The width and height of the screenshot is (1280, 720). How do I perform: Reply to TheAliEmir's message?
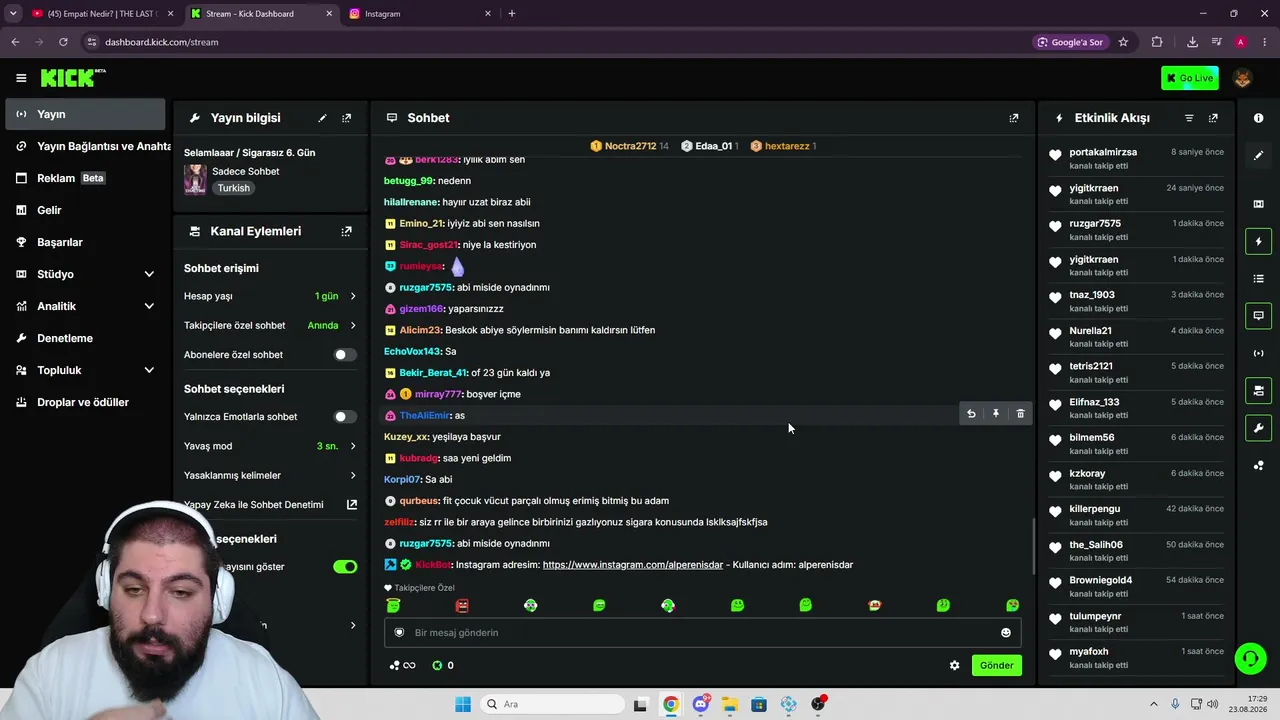[x=971, y=414]
